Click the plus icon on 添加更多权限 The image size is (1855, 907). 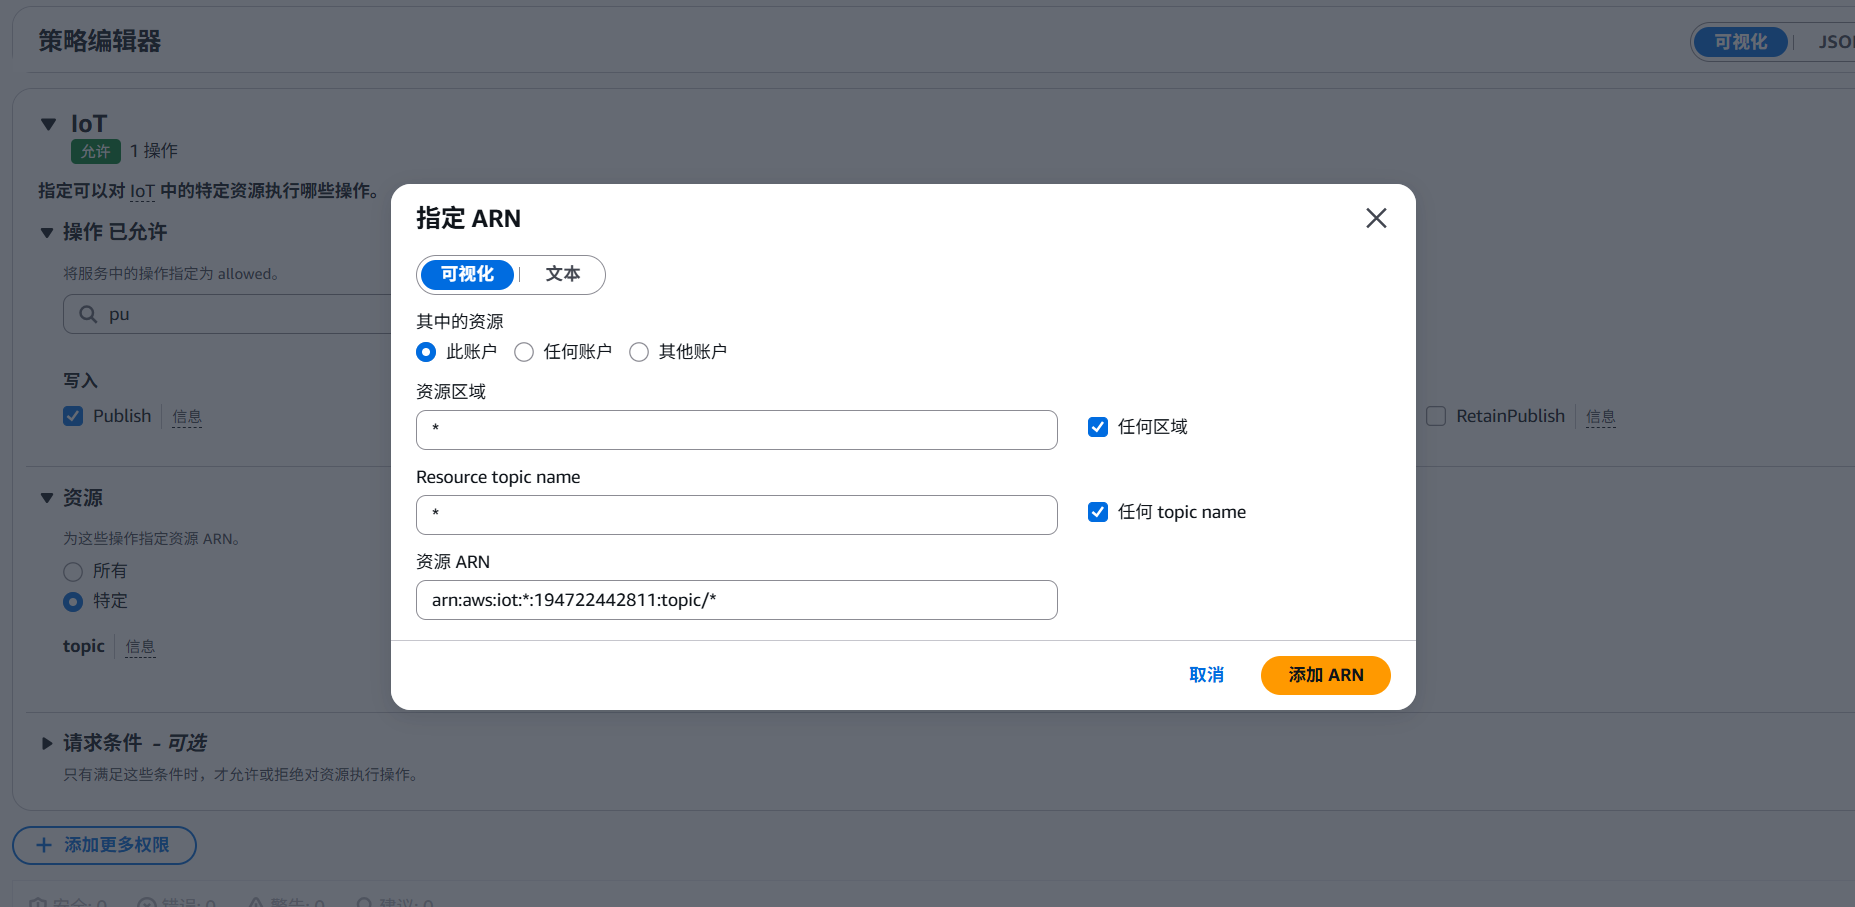coord(44,845)
